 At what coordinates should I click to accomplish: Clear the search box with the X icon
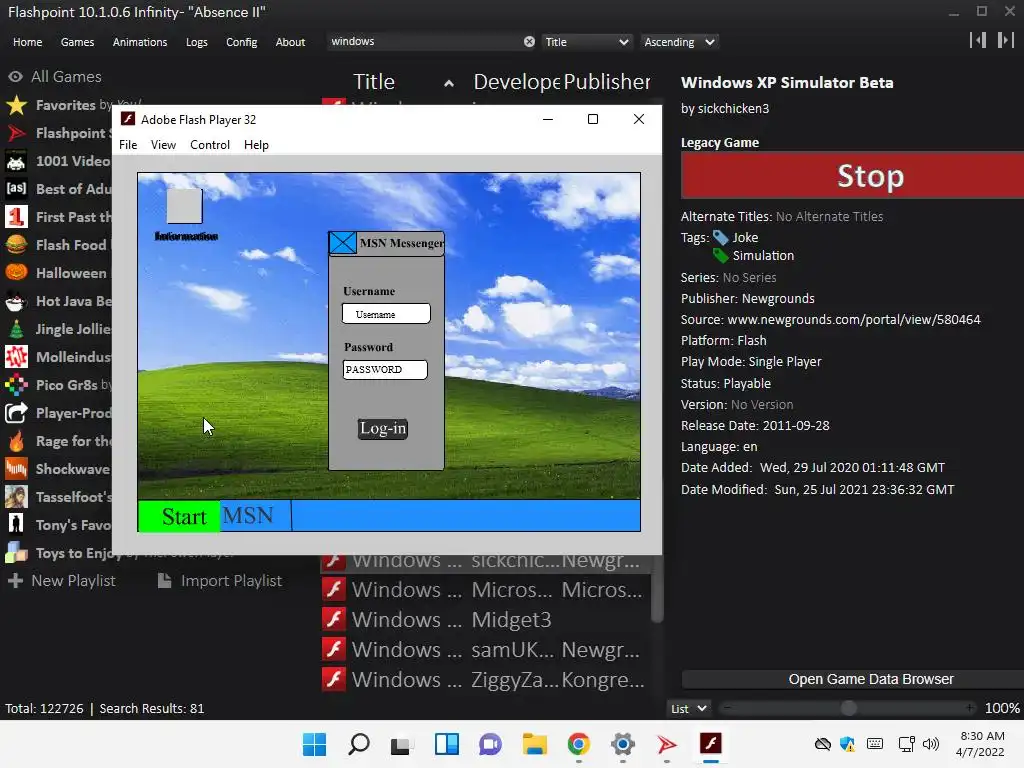click(x=529, y=42)
